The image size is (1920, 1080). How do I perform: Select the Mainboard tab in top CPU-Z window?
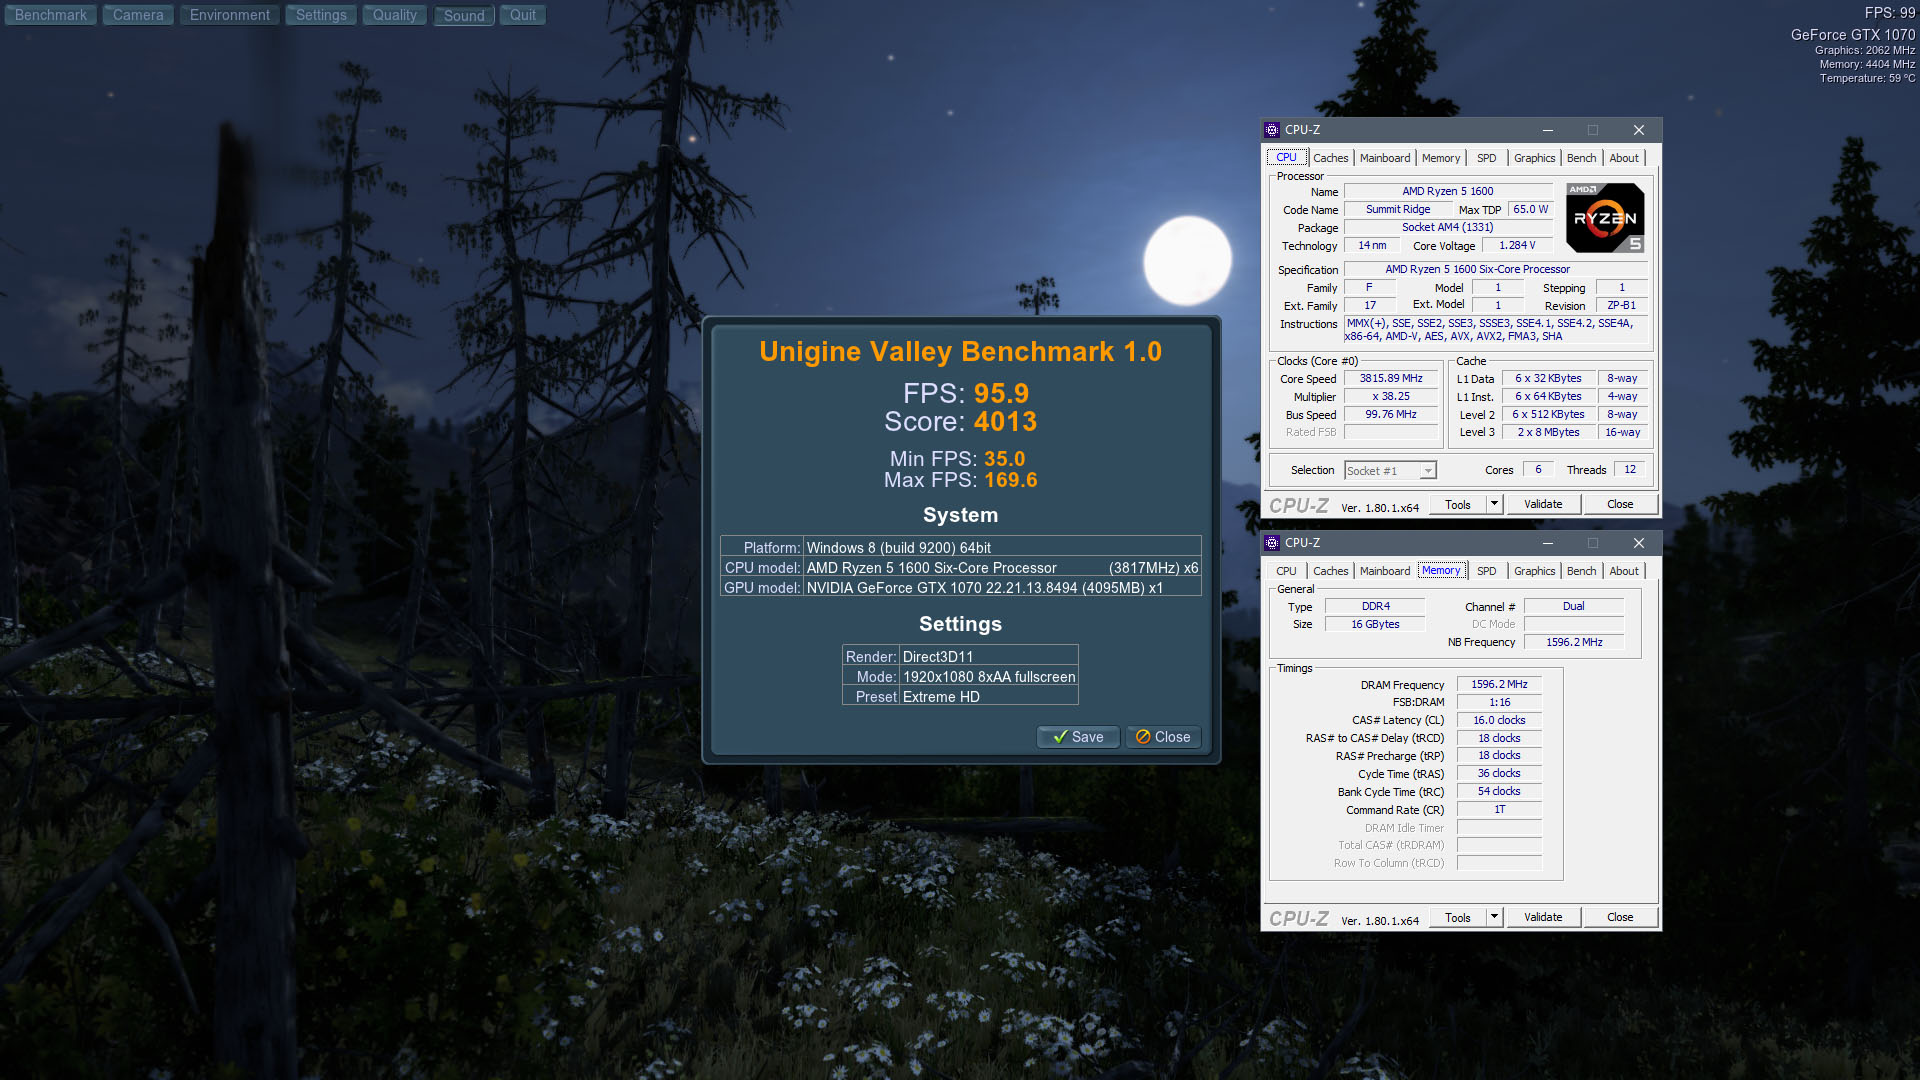[x=1385, y=158]
